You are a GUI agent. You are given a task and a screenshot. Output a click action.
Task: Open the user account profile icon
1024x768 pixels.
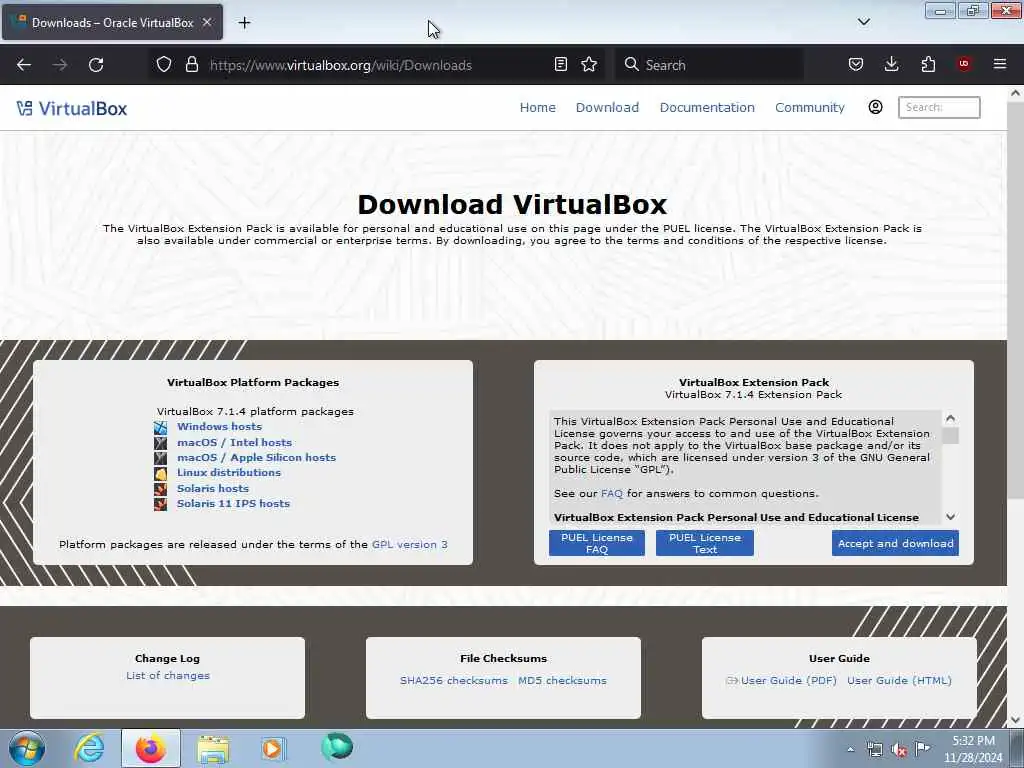(x=875, y=107)
